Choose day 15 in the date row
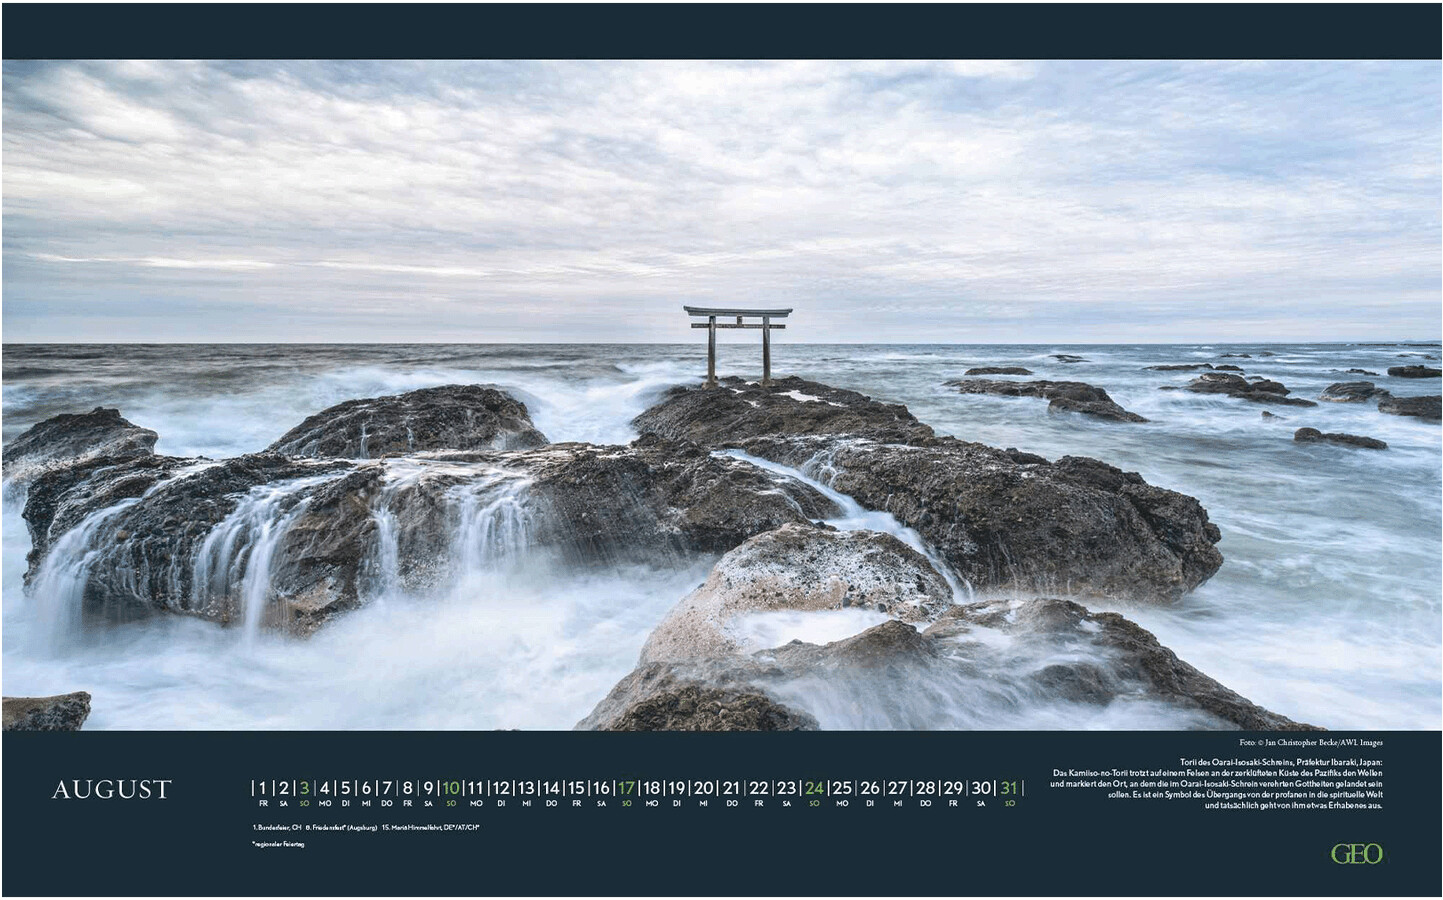 [576, 788]
